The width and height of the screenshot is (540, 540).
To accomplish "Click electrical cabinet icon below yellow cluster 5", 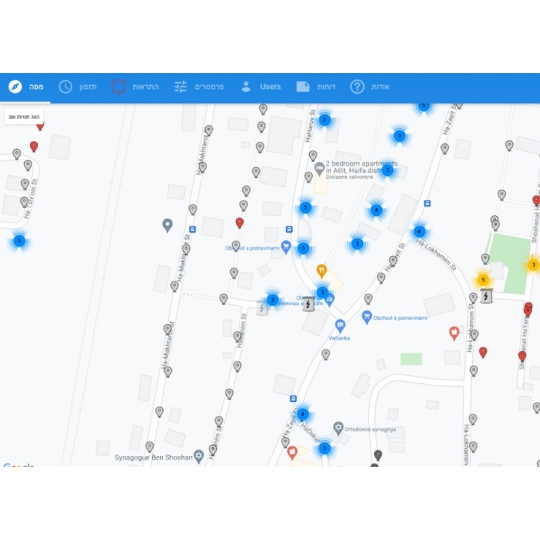I will tap(486, 296).
